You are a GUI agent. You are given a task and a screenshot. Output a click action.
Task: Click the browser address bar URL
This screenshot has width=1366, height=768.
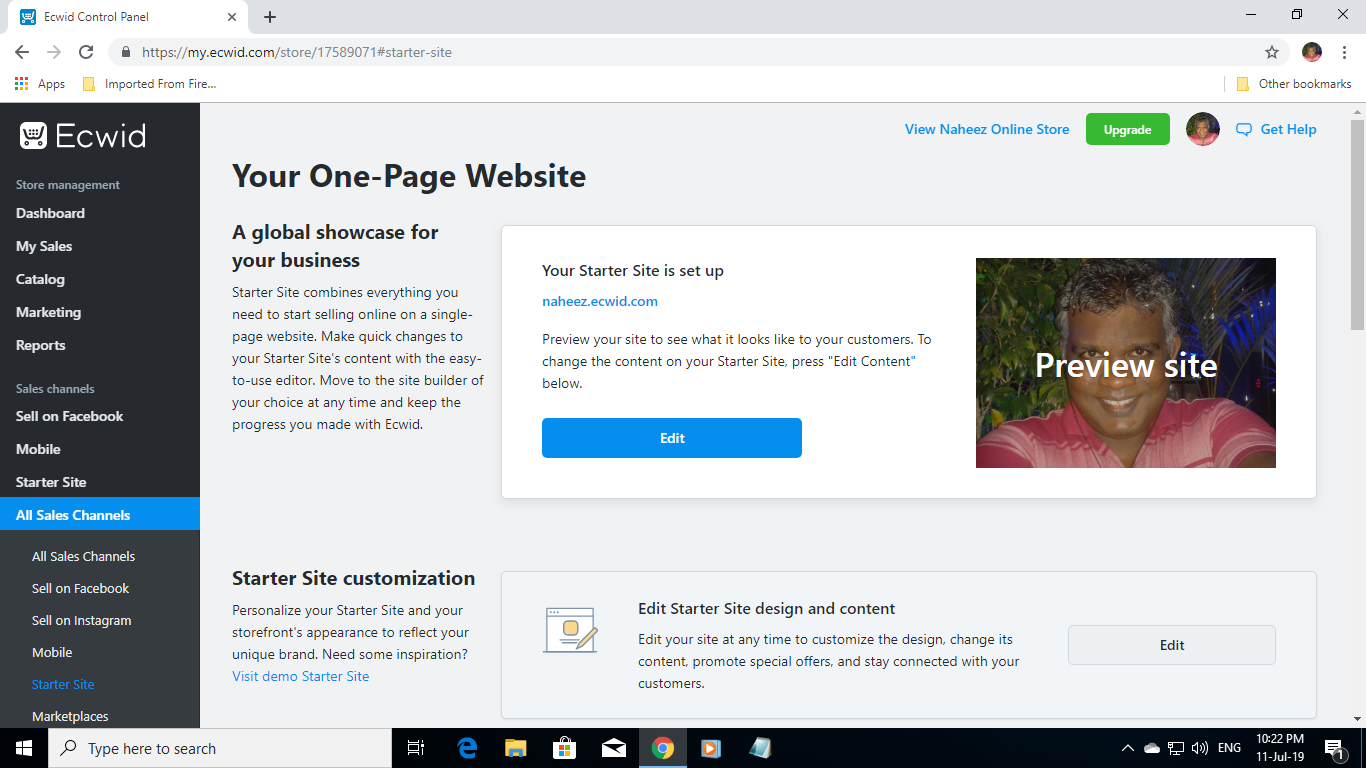(x=297, y=52)
